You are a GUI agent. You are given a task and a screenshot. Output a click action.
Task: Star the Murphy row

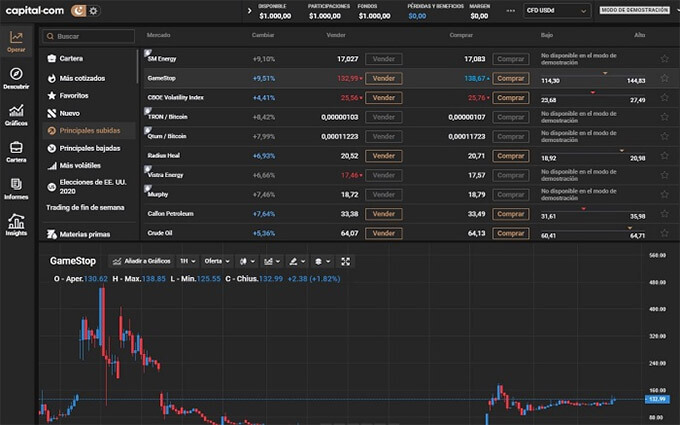664,194
